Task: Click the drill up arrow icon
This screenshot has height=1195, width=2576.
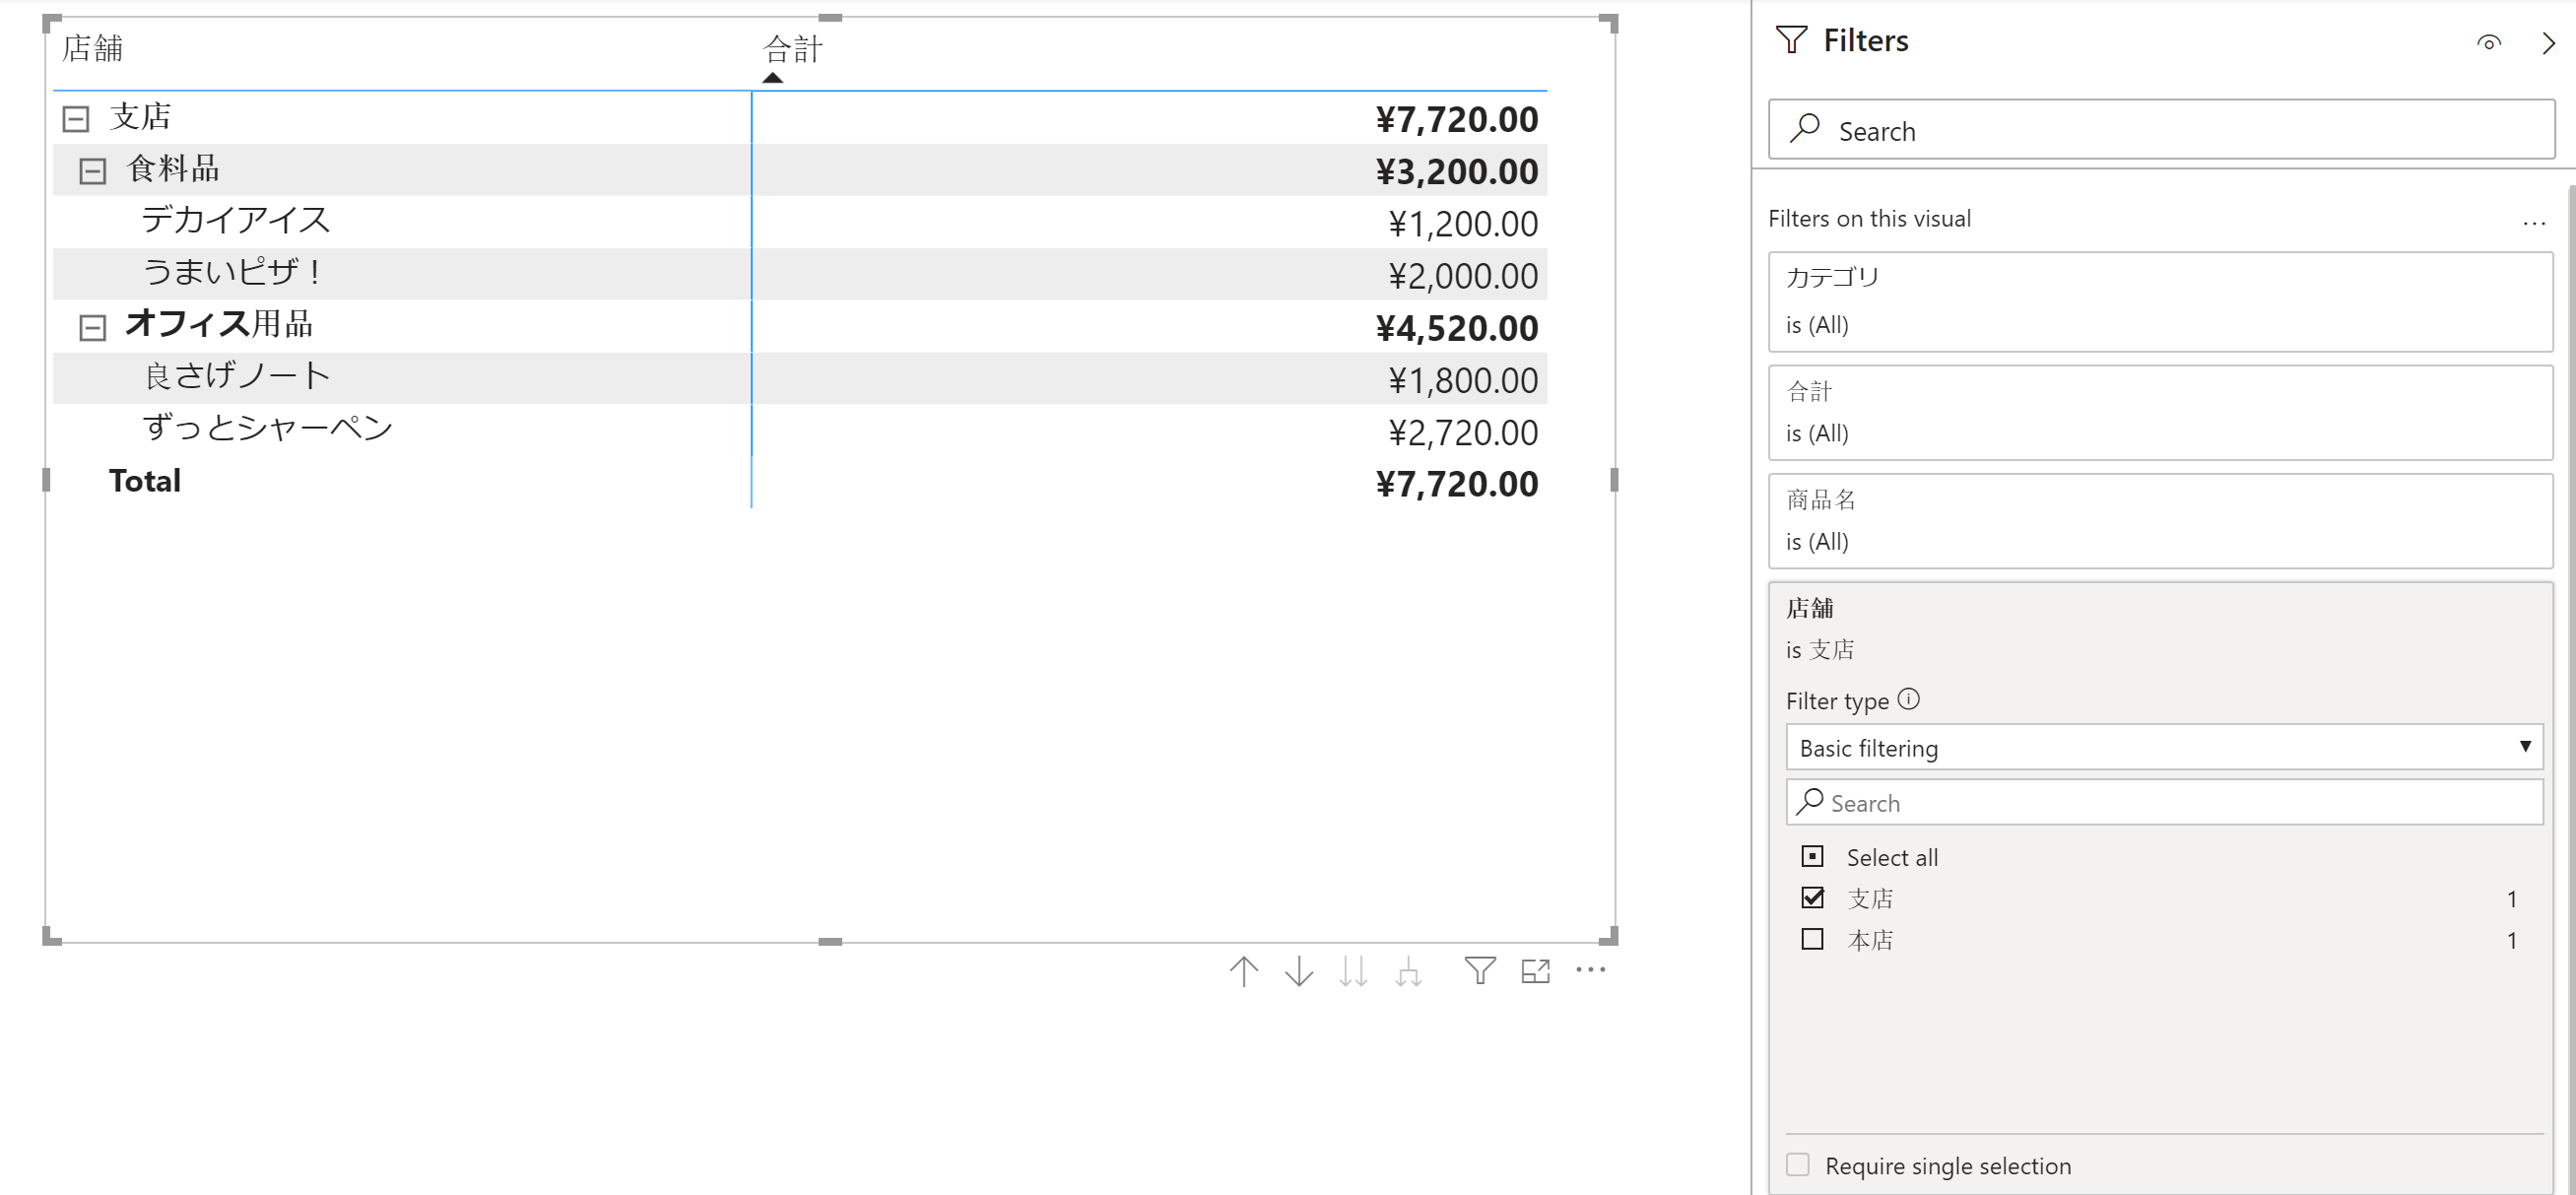Action: click(1243, 971)
